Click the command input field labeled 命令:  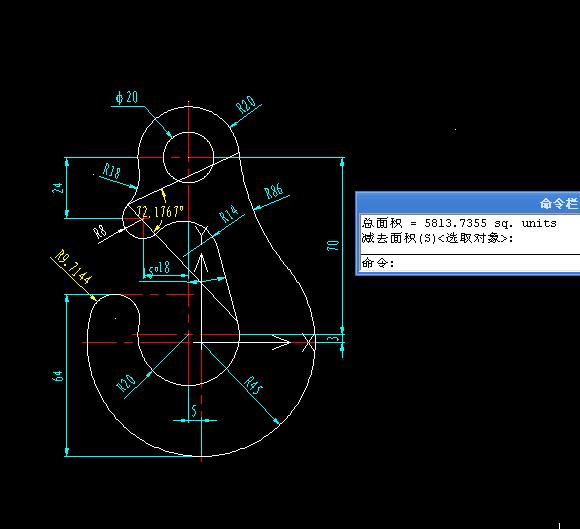coord(470,263)
